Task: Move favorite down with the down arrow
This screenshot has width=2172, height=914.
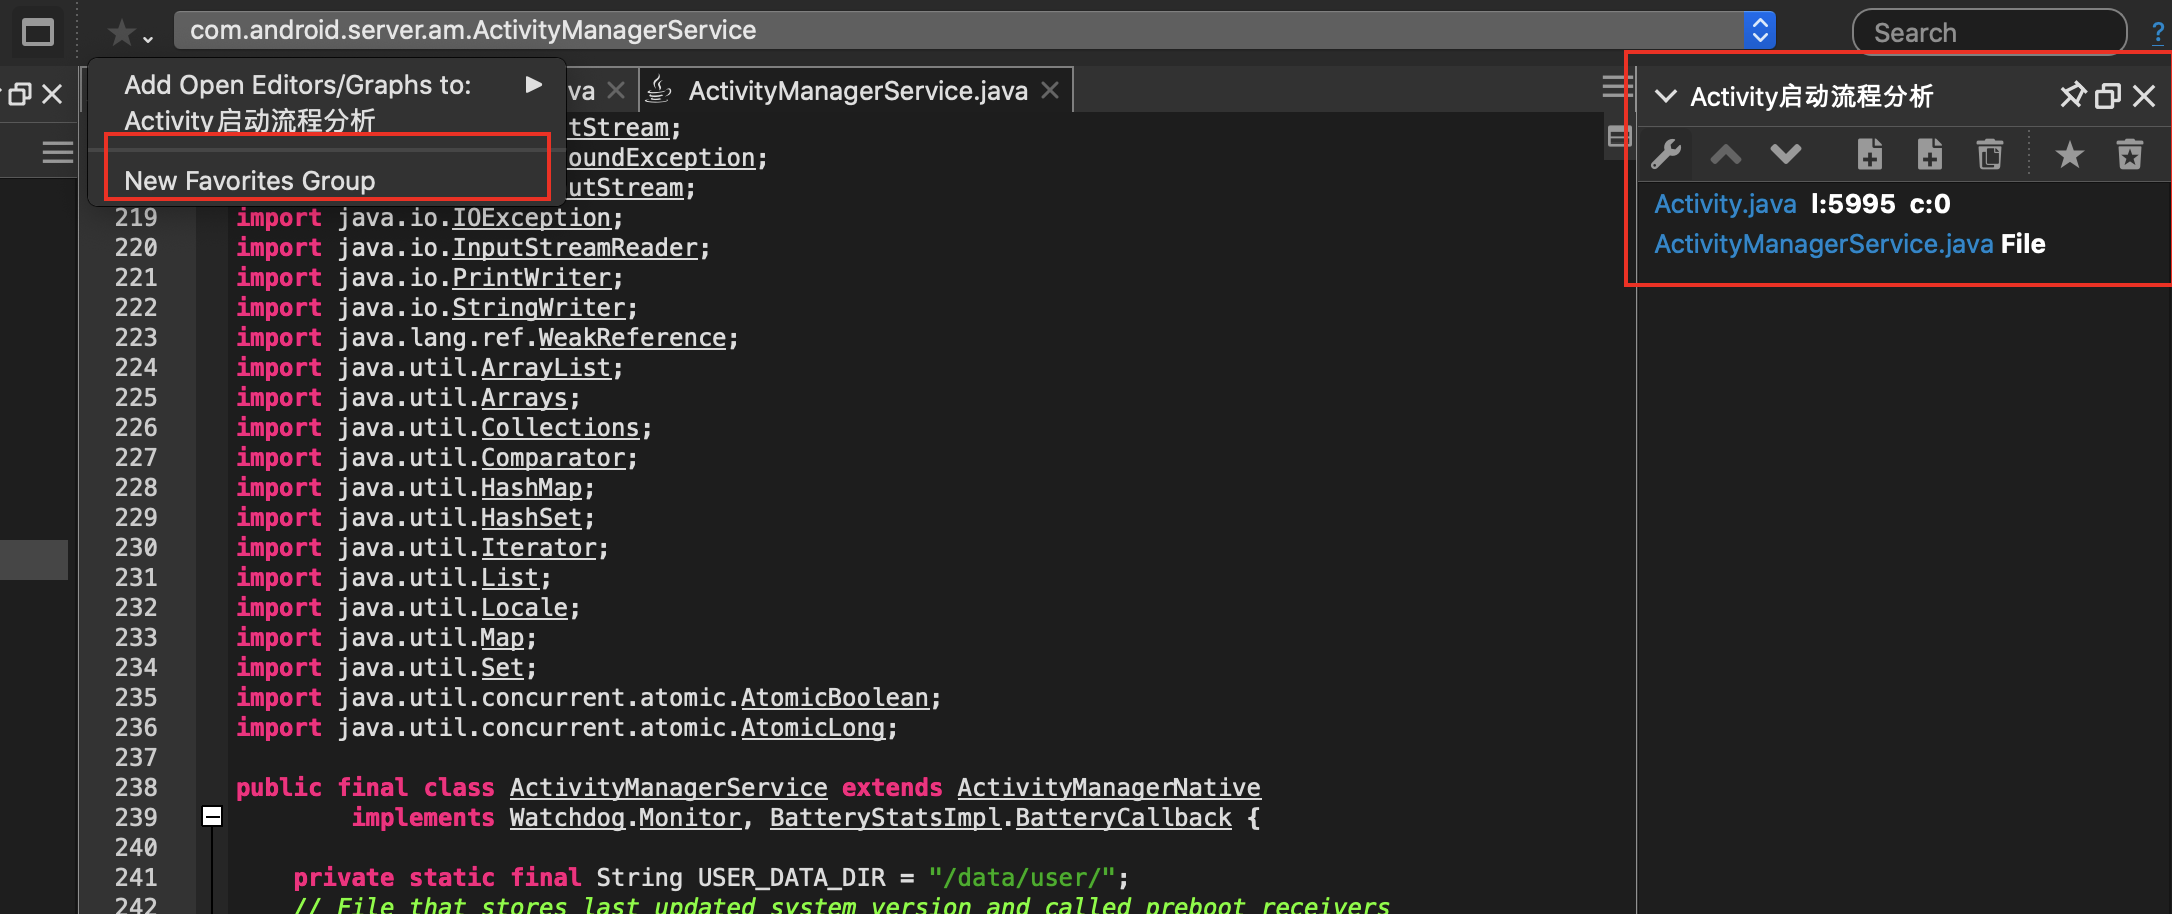Action: [x=1785, y=154]
